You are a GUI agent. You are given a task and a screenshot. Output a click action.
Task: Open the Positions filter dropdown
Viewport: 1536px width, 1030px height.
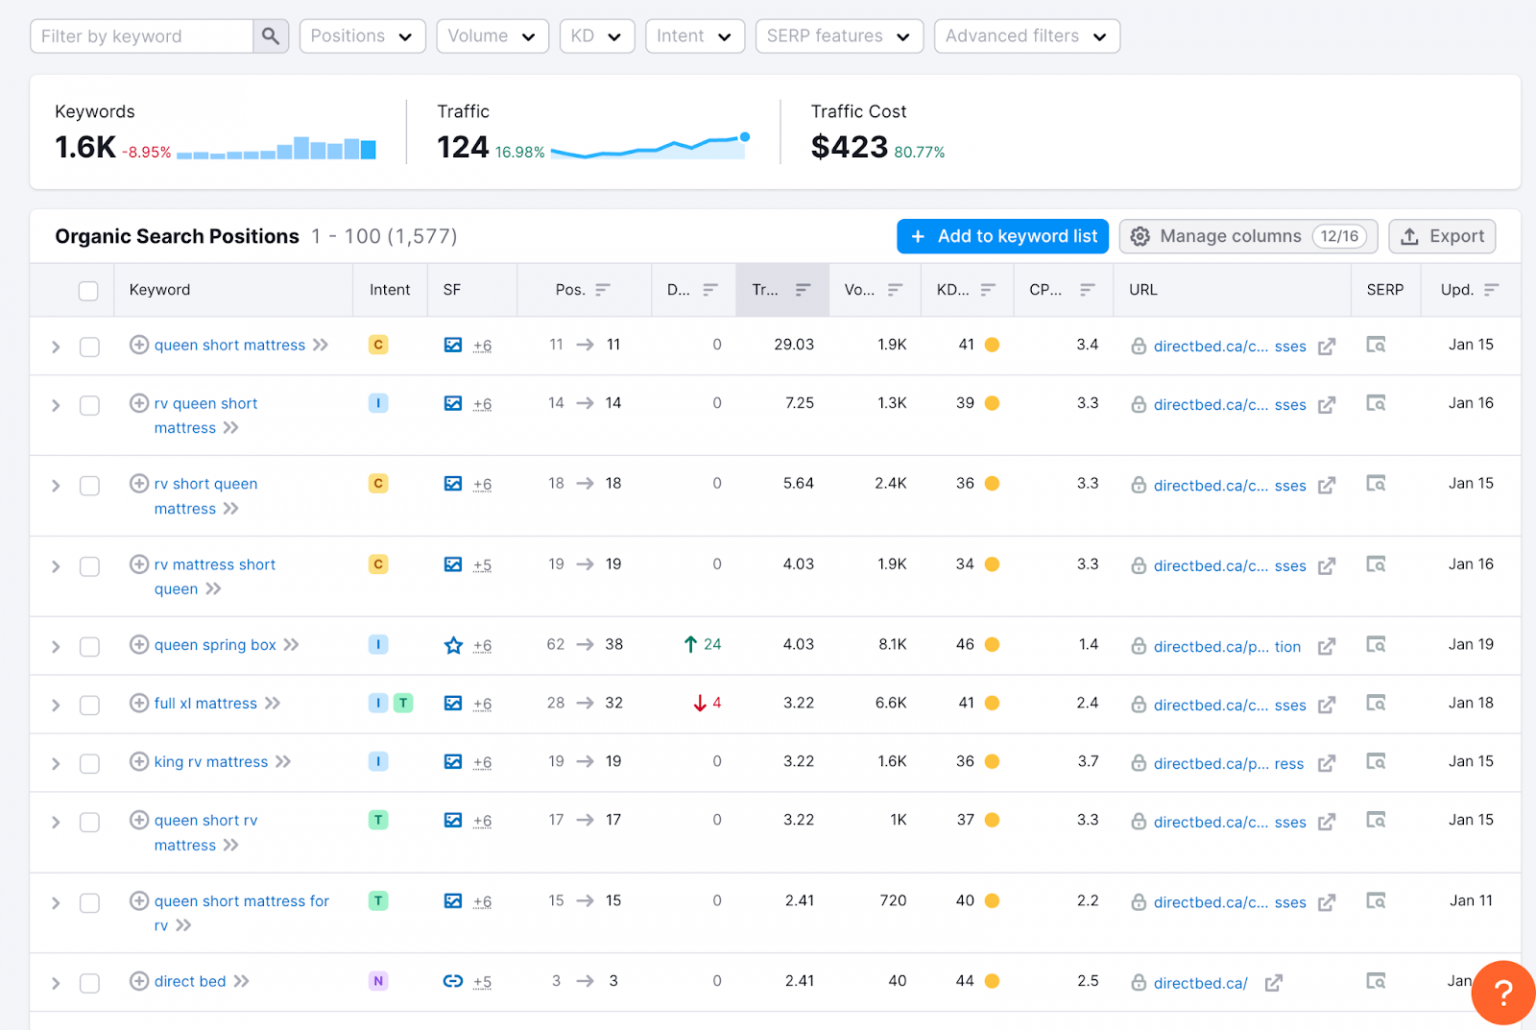(362, 36)
